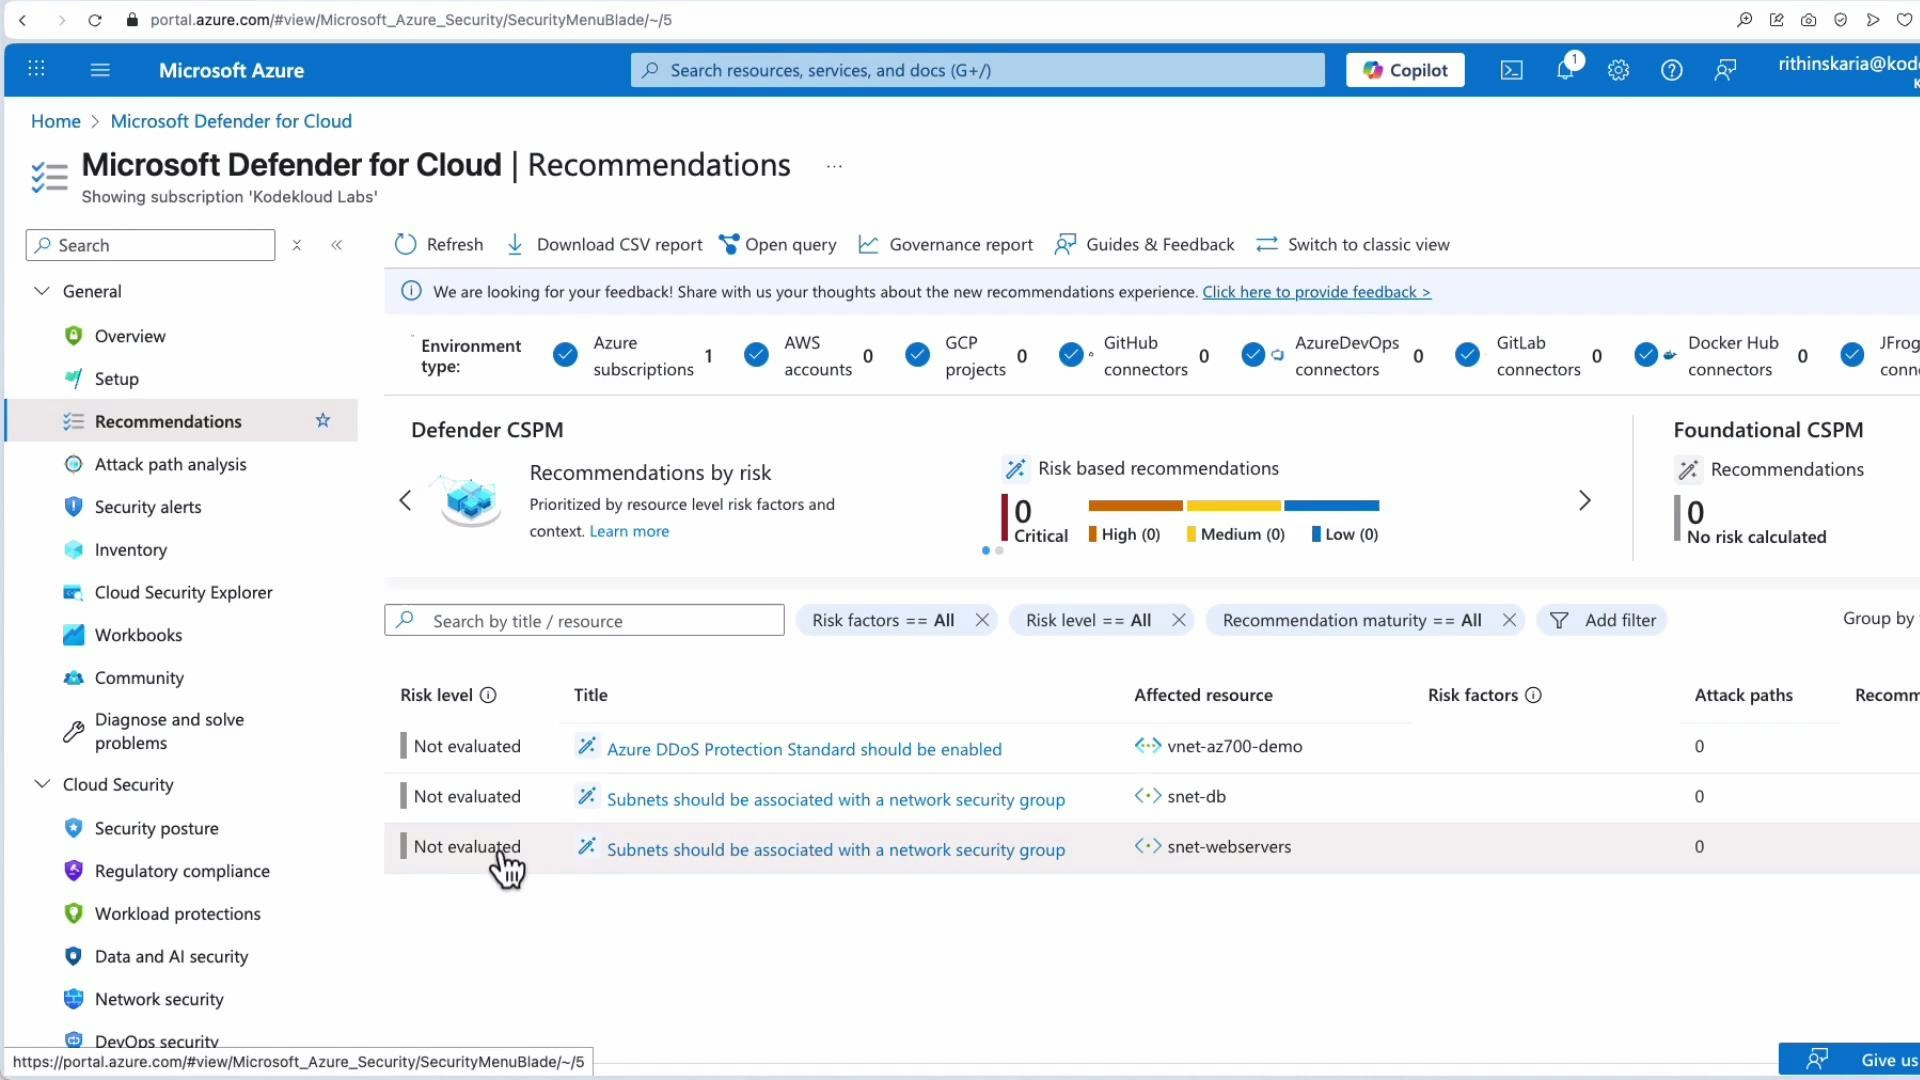
Task: Check the GCP projects environment filter
Action: point(917,354)
